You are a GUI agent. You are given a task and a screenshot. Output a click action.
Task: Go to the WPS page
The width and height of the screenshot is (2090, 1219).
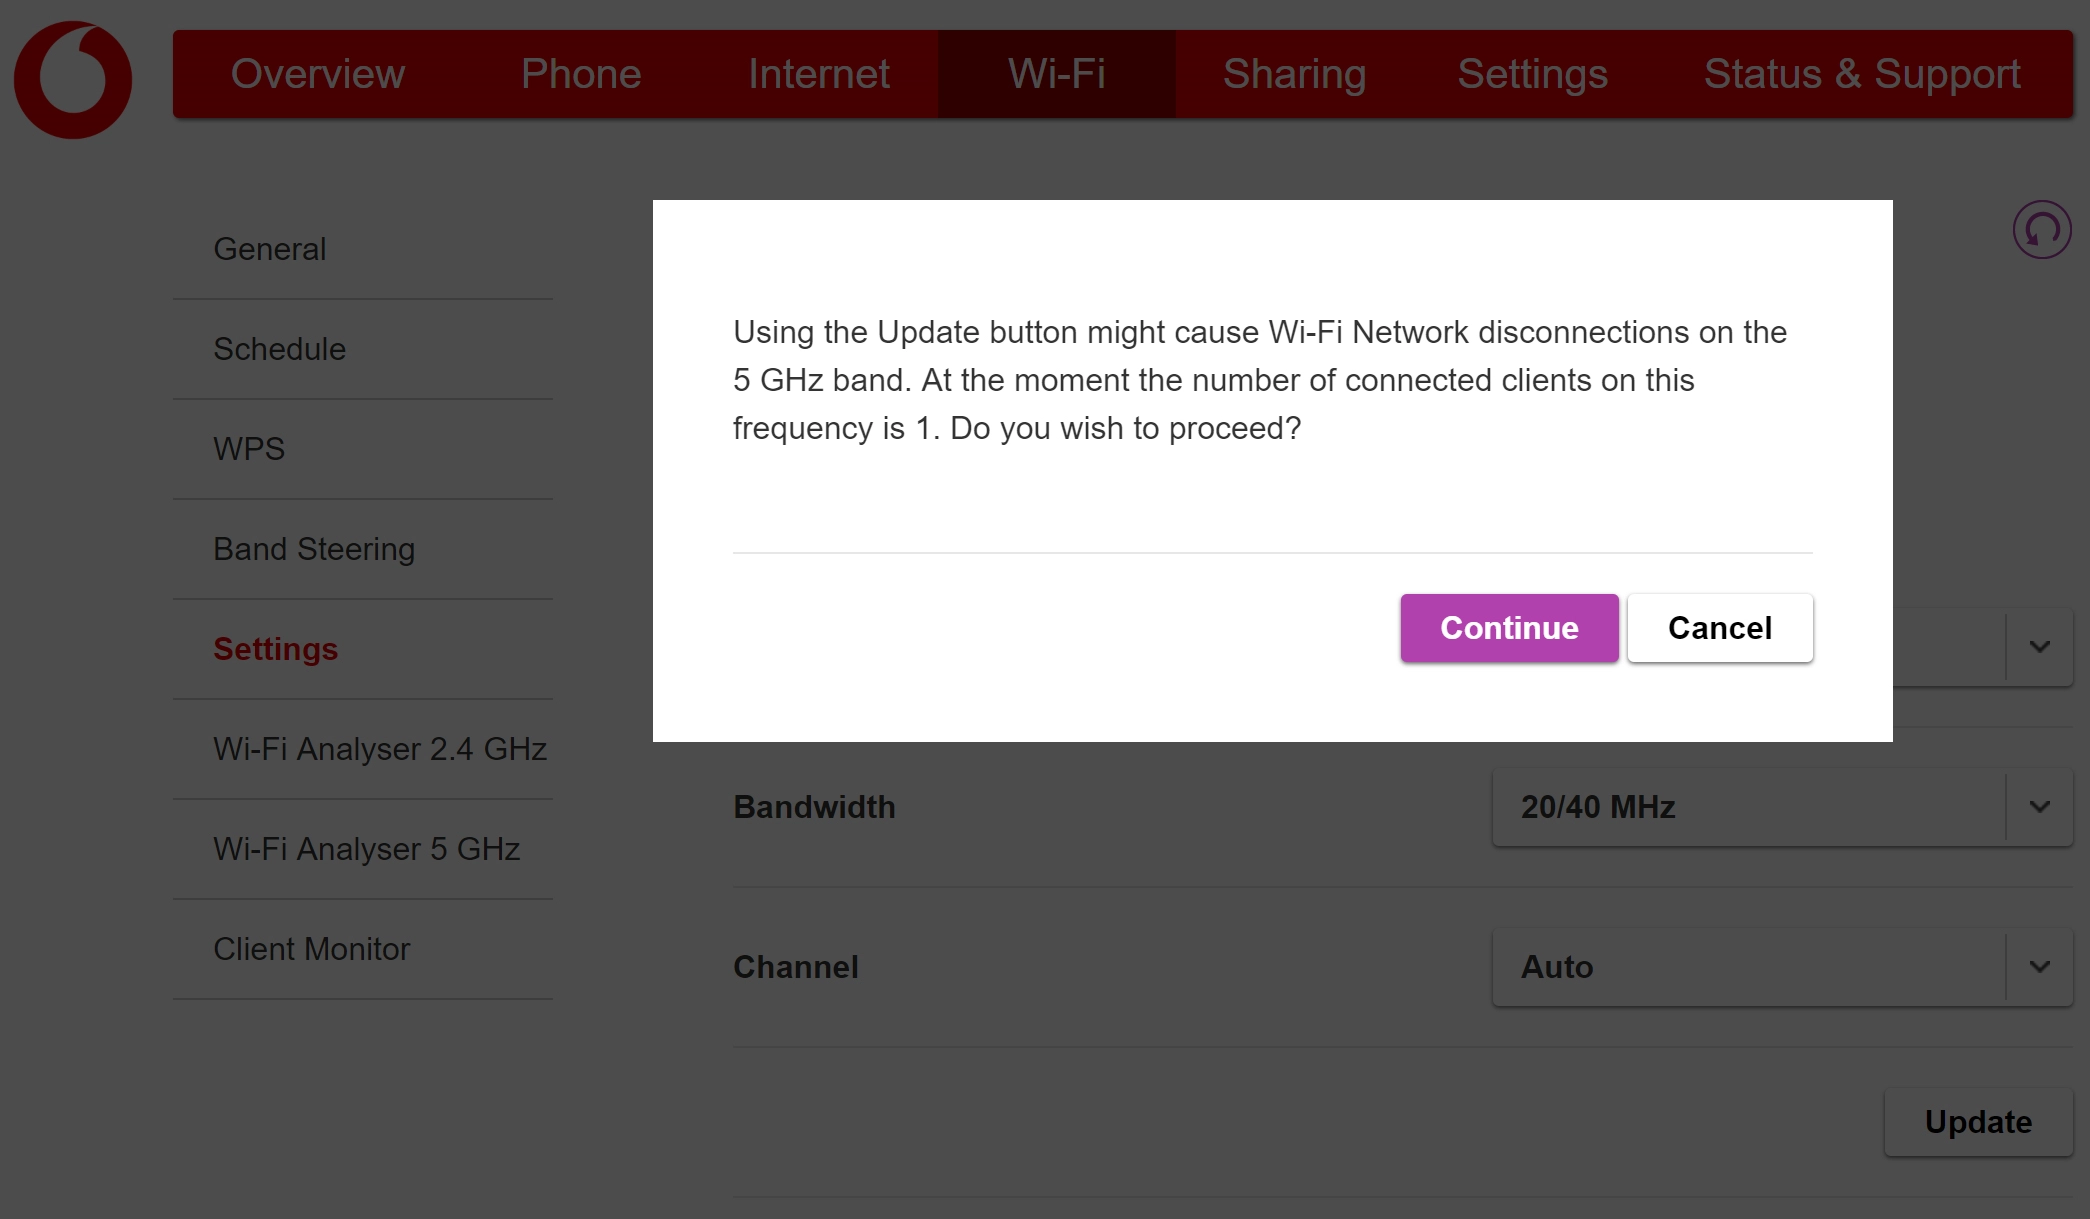pos(248,449)
